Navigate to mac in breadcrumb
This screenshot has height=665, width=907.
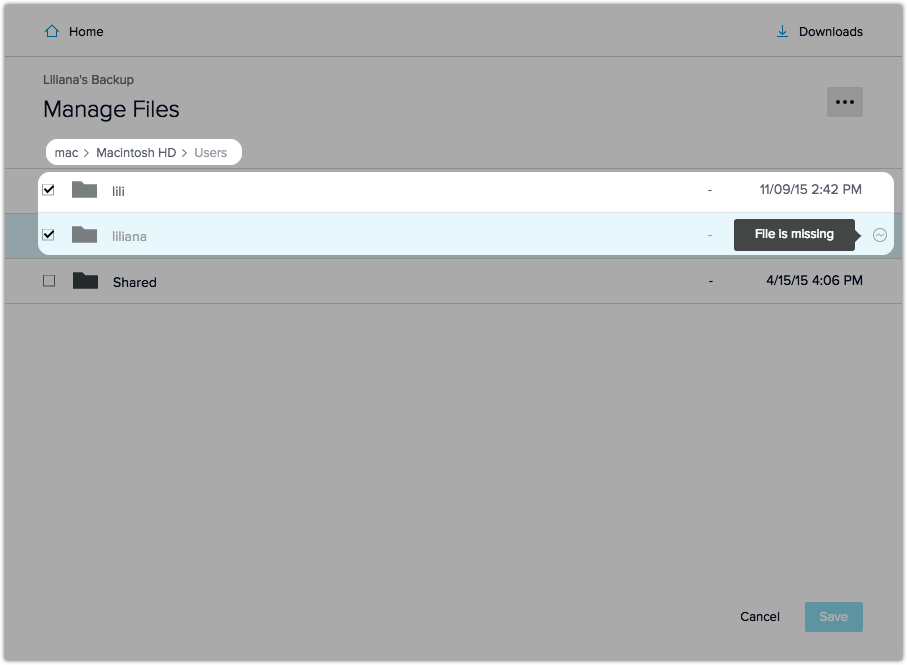pos(66,153)
